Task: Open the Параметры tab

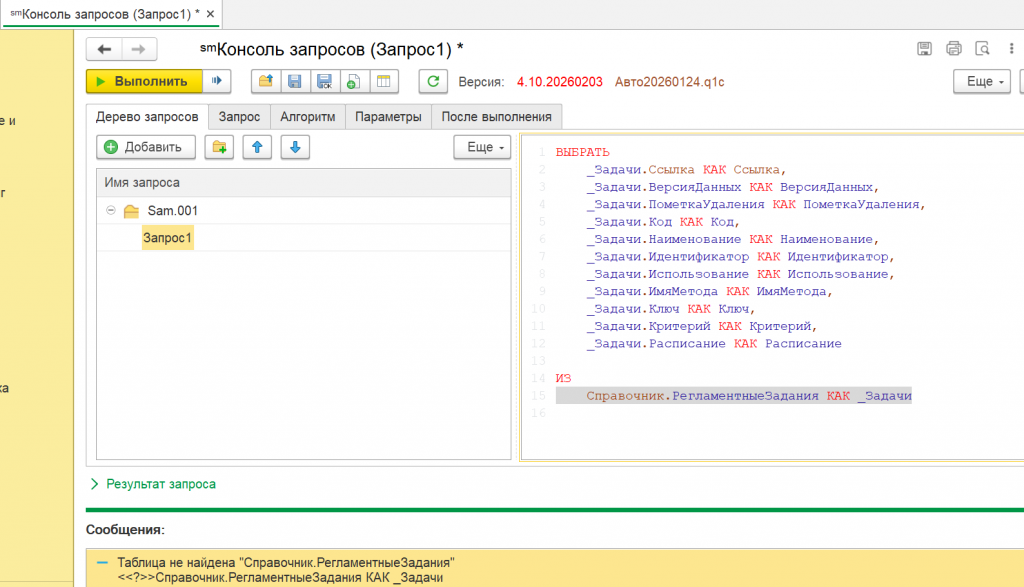Action: [388, 117]
